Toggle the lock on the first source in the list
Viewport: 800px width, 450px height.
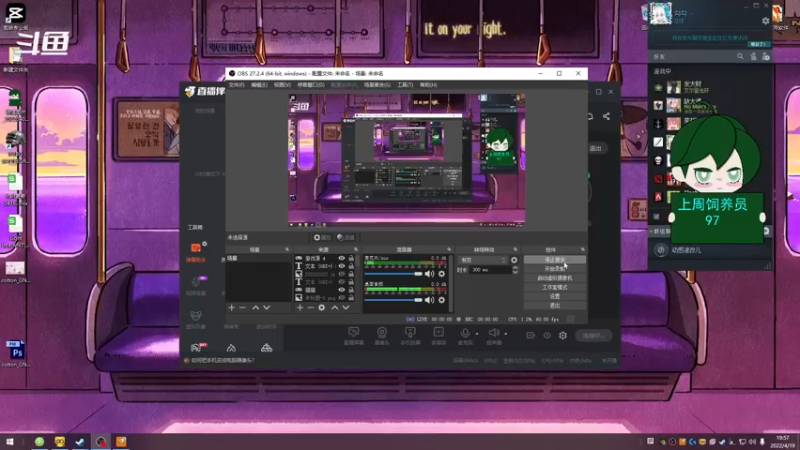point(351,259)
